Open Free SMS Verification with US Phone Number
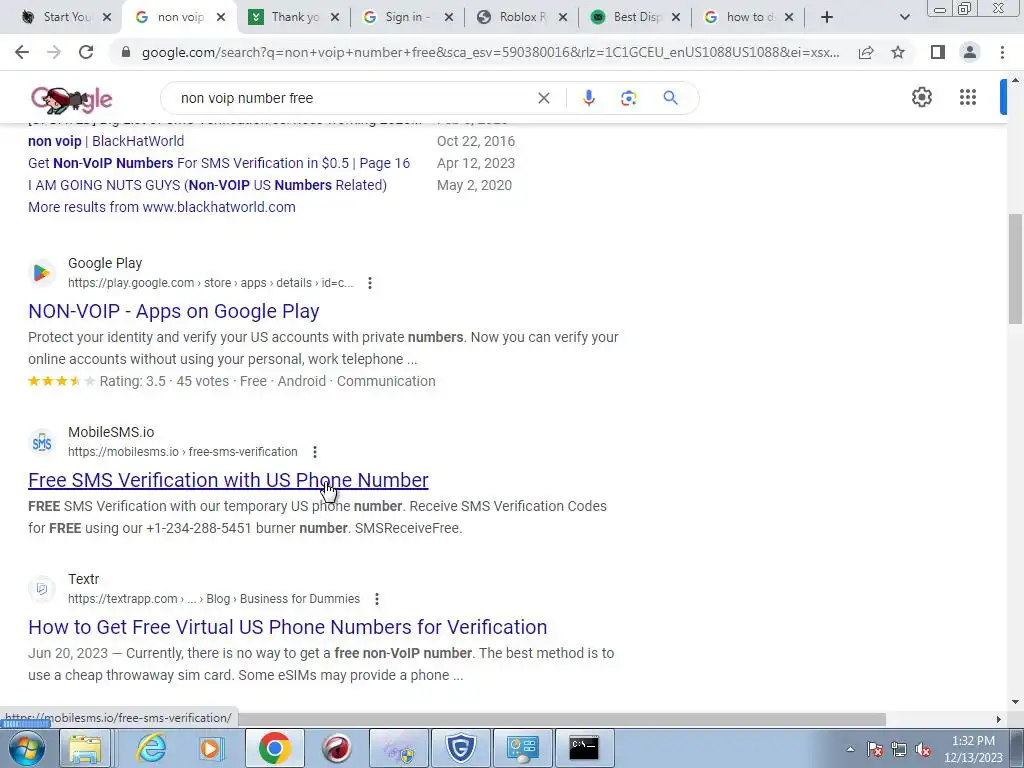This screenshot has height=768, width=1024. [x=228, y=480]
